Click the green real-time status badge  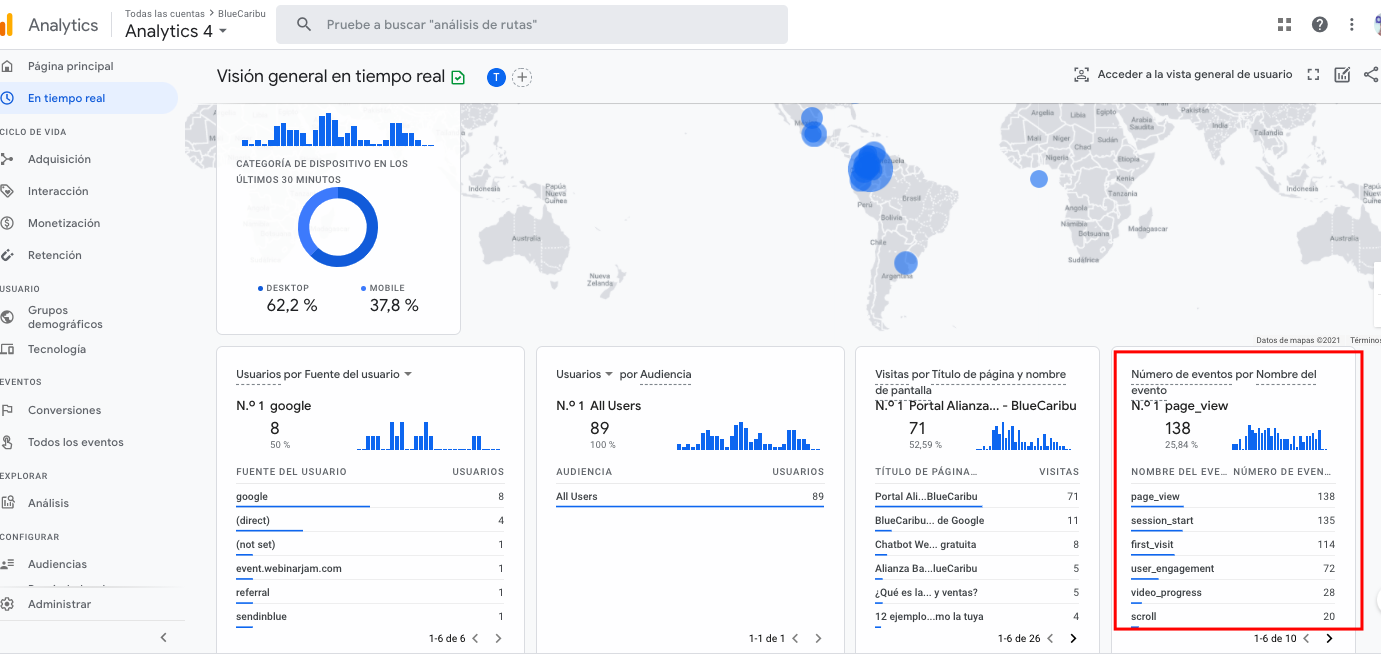pyautogui.click(x=457, y=76)
